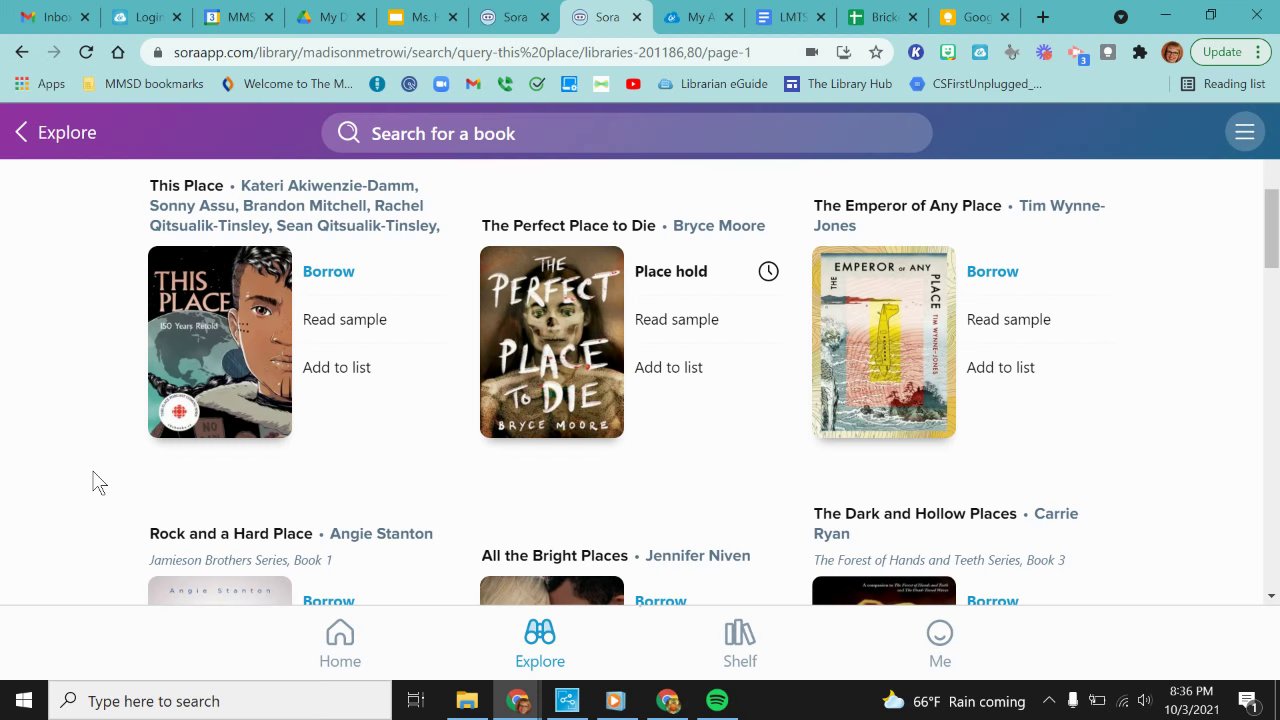The image size is (1280, 720).
Task: Open the Chrome extensions puzzle icon
Action: pyautogui.click(x=1139, y=52)
